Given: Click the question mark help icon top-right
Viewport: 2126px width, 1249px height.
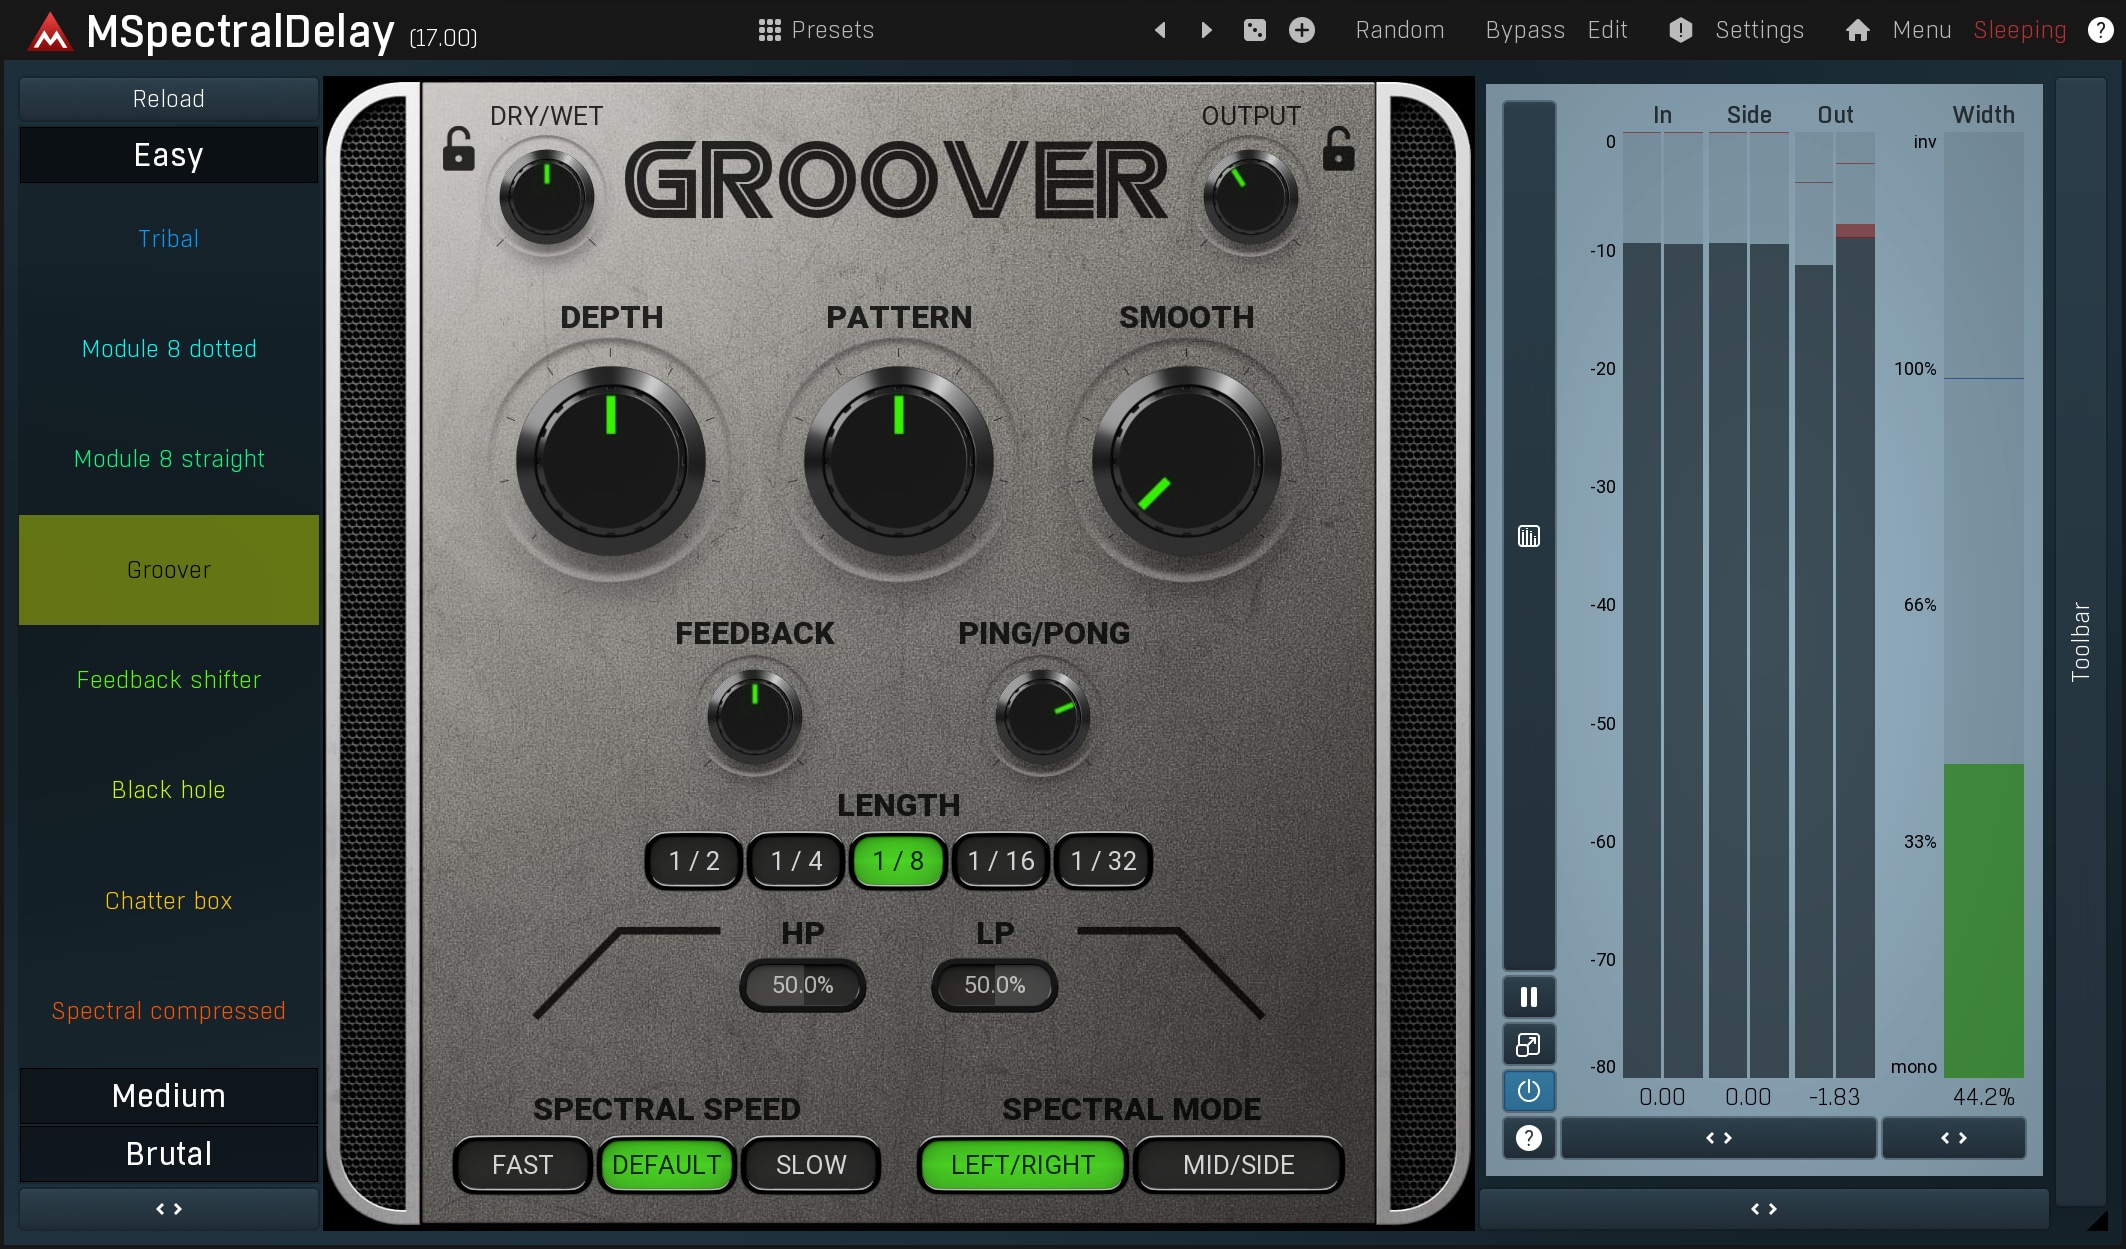Looking at the screenshot, I should click(2100, 30).
